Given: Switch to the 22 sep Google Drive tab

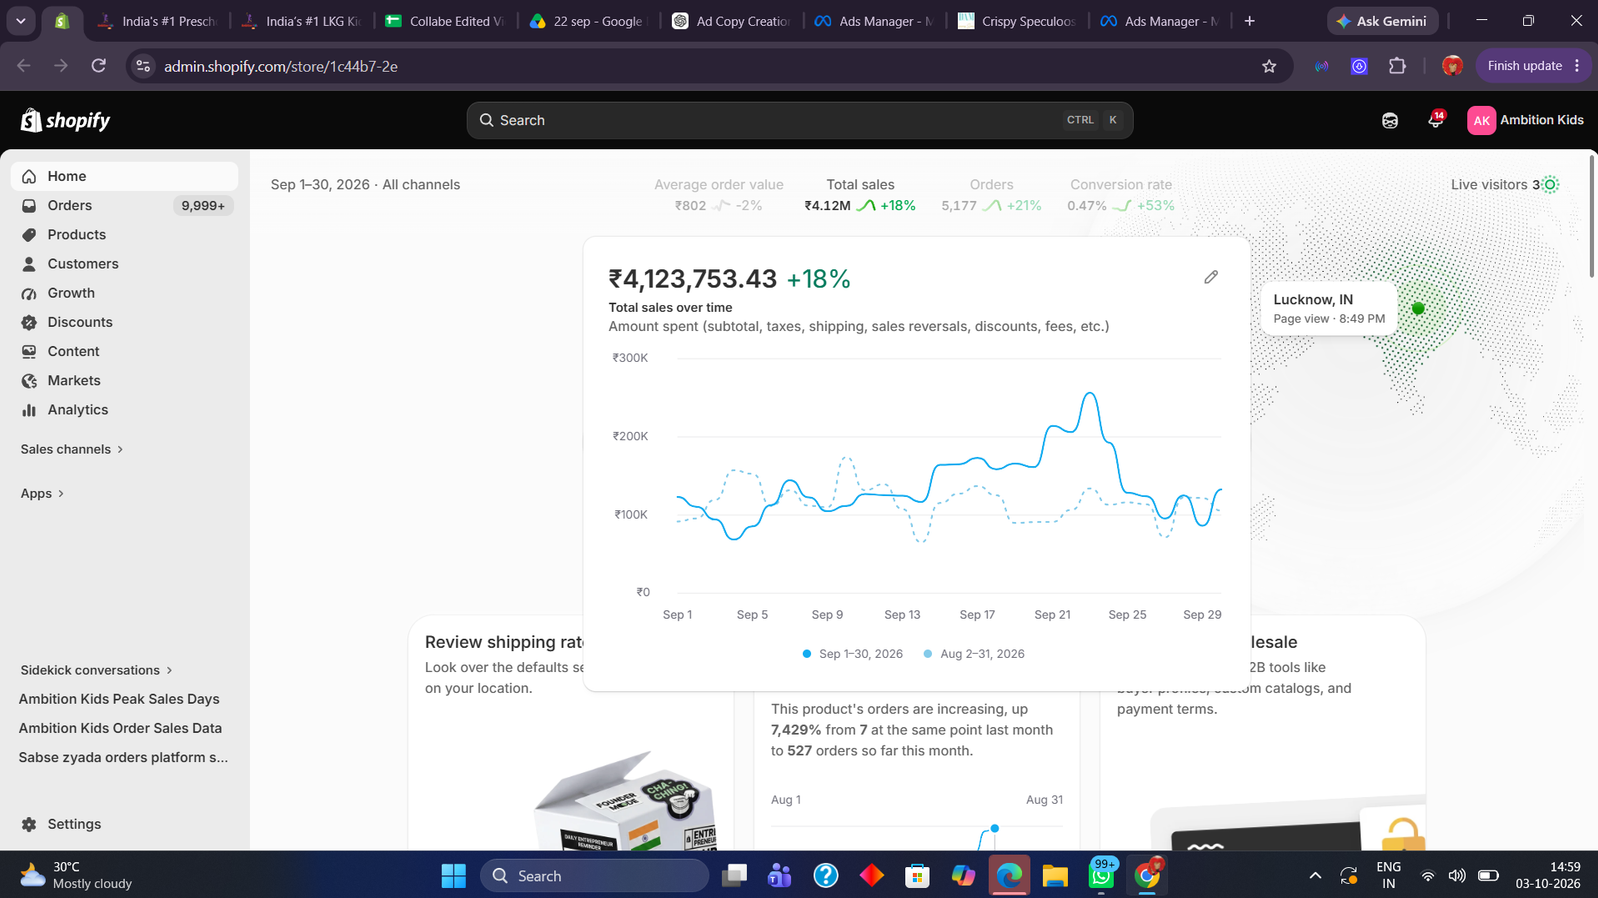Looking at the screenshot, I should click(589, 21).
